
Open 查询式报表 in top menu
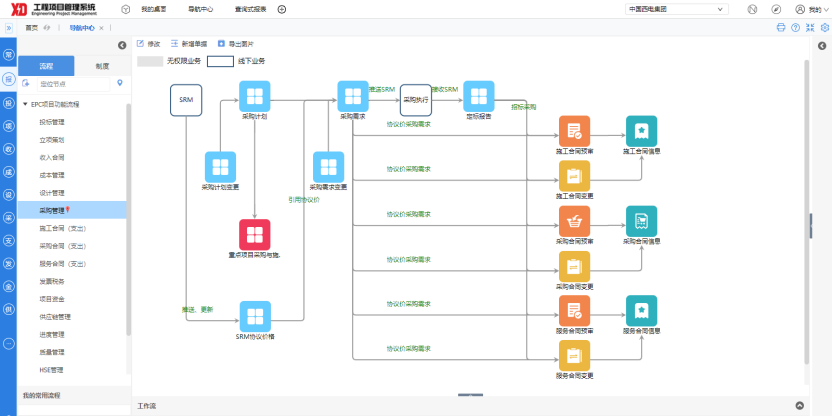249,9
